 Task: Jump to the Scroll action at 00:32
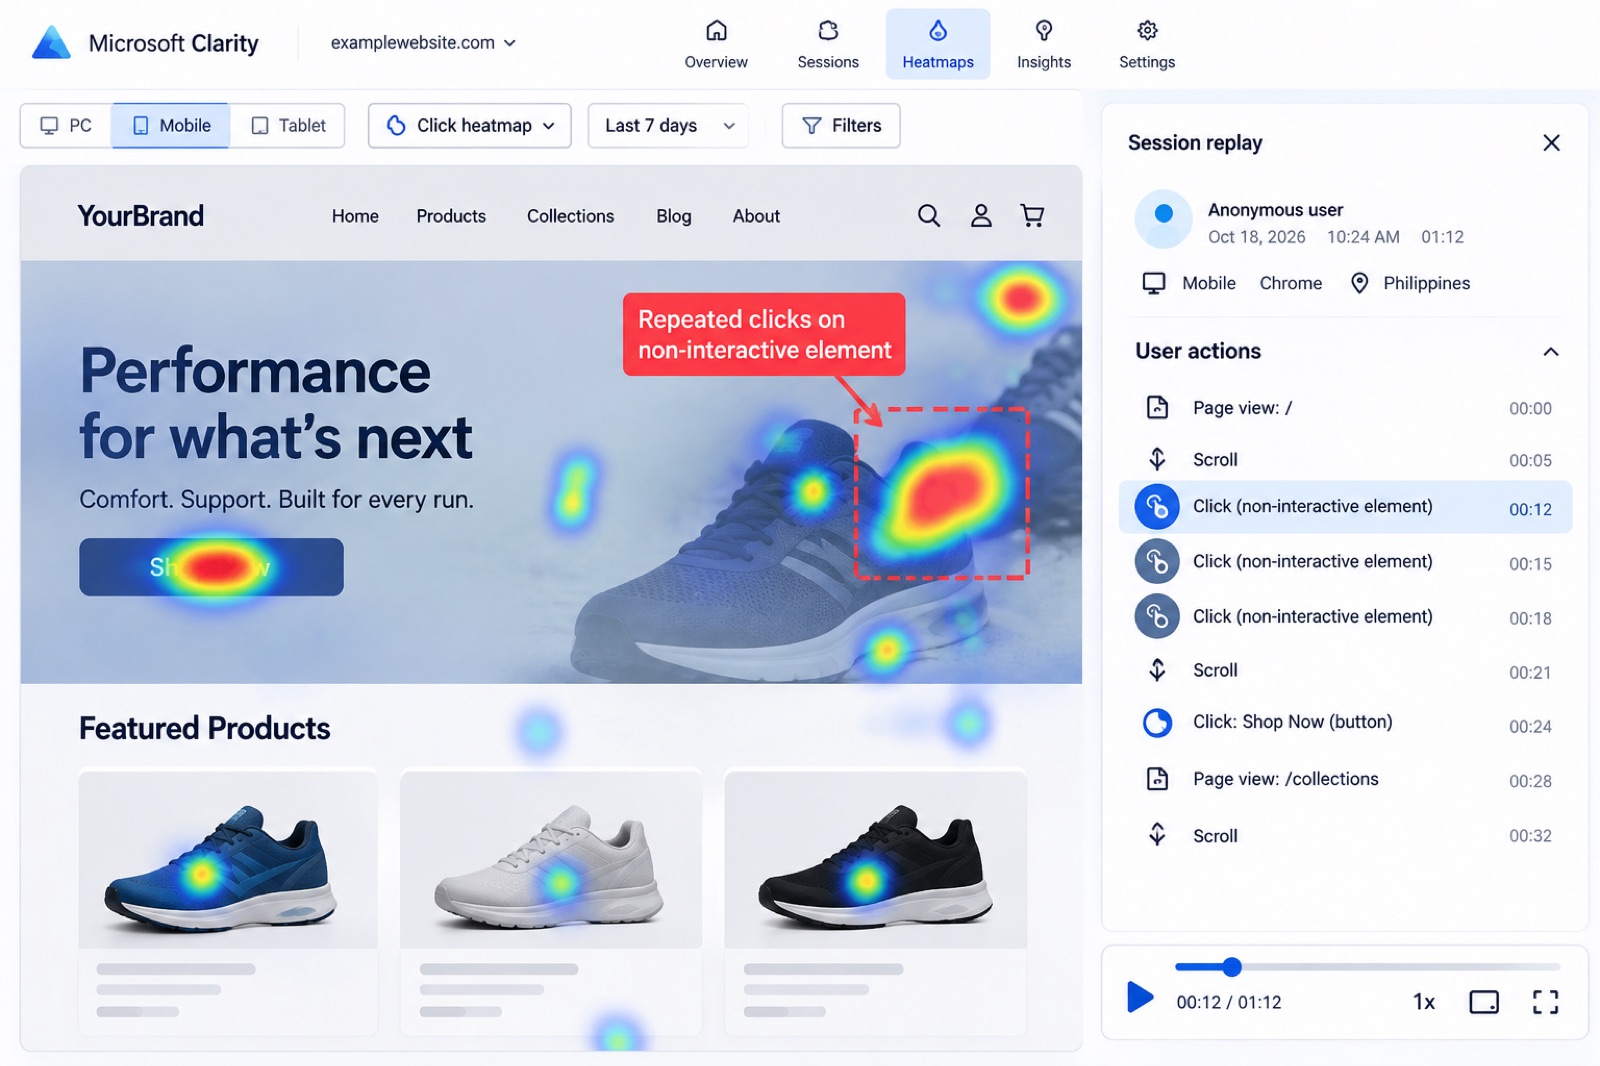1346,835
